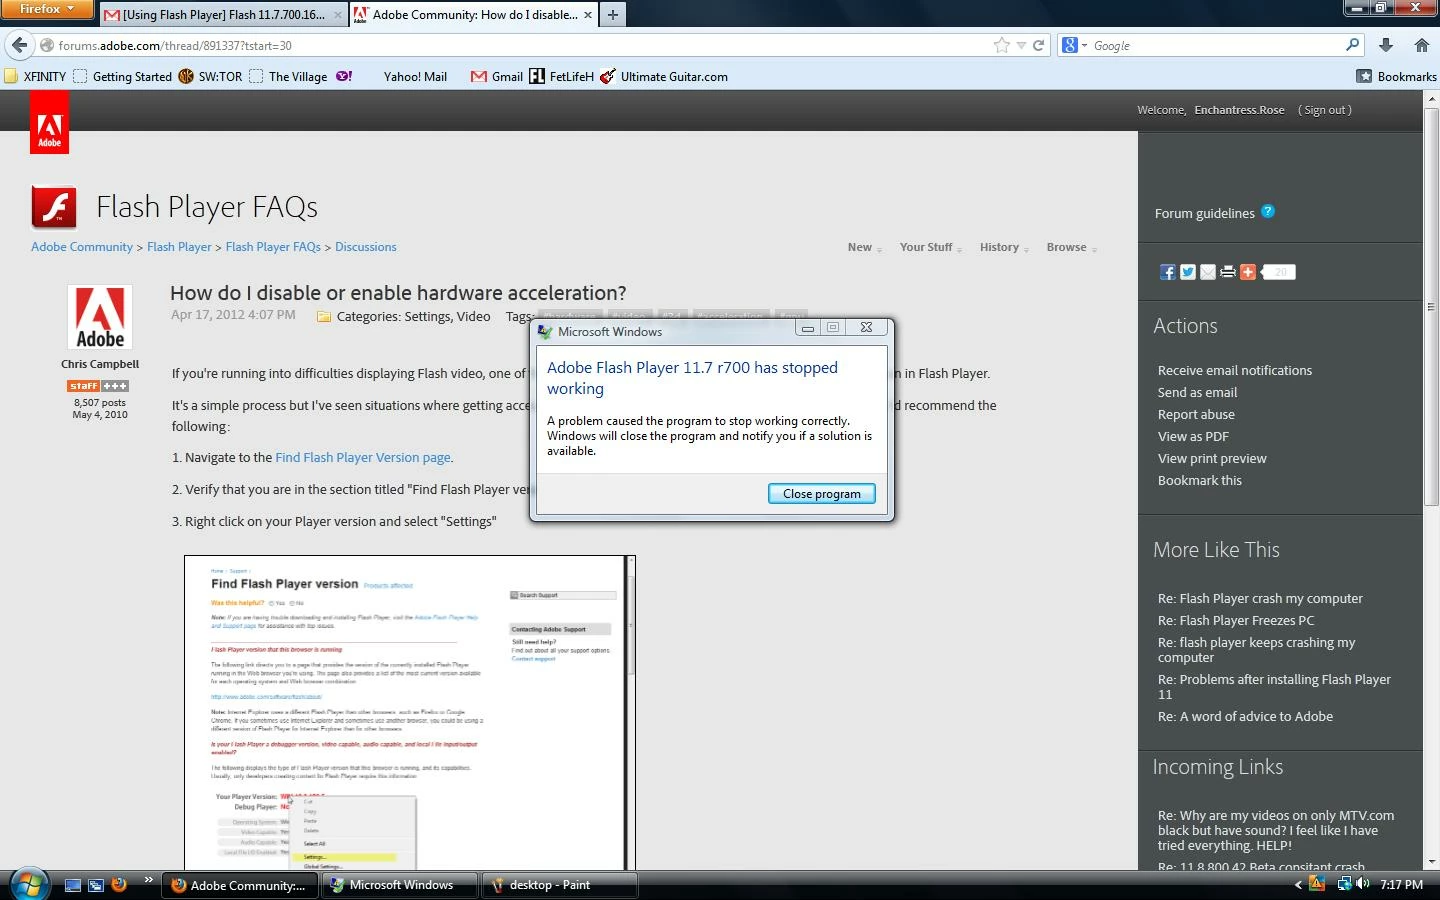The height and width of the screenshot is (900, 1440).
Task: Open the Ultimate Guitar.com bookmark
Action: pos(664,76)
